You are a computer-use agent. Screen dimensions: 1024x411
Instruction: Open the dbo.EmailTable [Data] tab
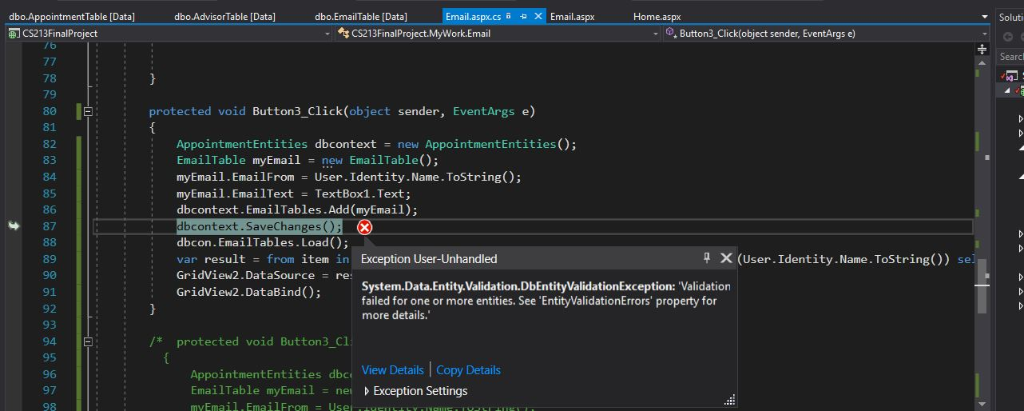pos(360,16)
